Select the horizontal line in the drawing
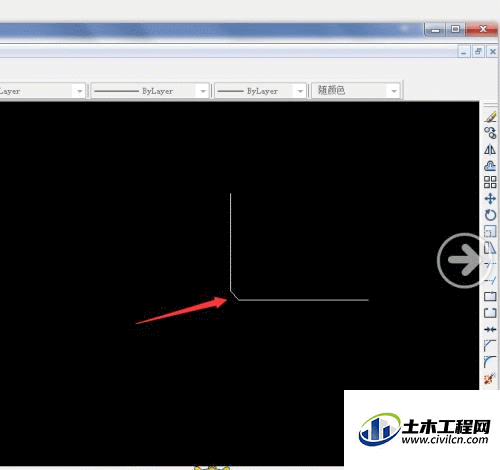Viewport: 500px width, 470px height. click(304, 300)
